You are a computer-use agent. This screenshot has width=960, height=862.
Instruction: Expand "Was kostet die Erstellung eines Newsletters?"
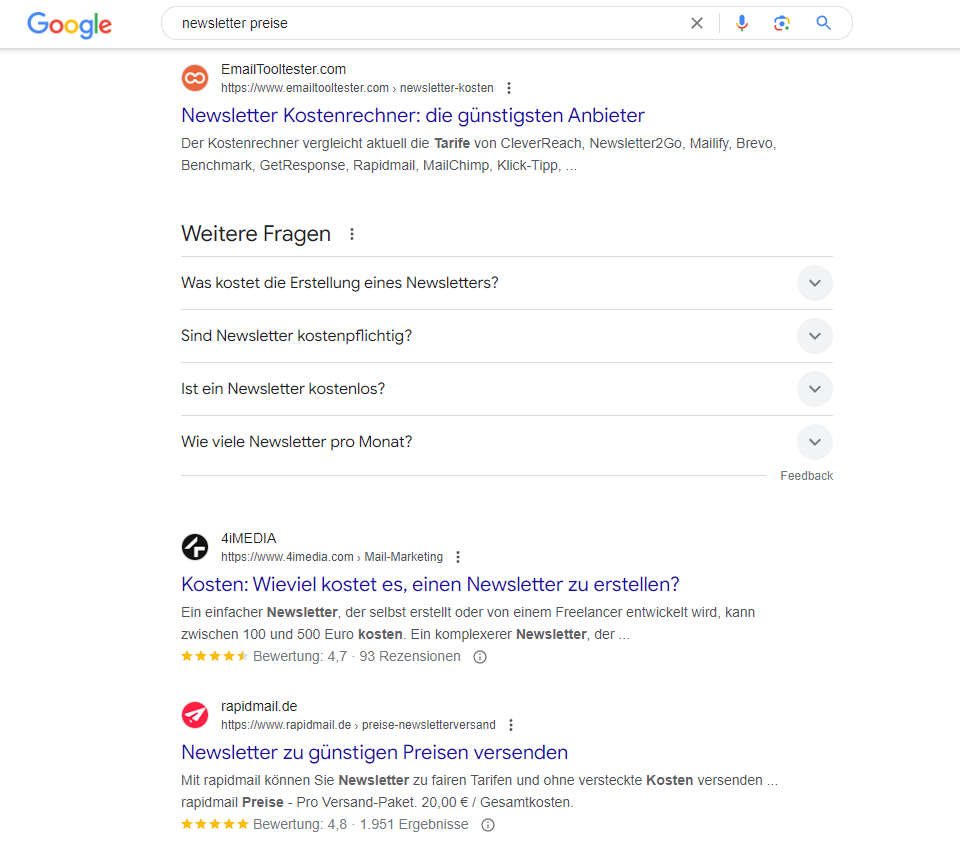click(814, 283)
